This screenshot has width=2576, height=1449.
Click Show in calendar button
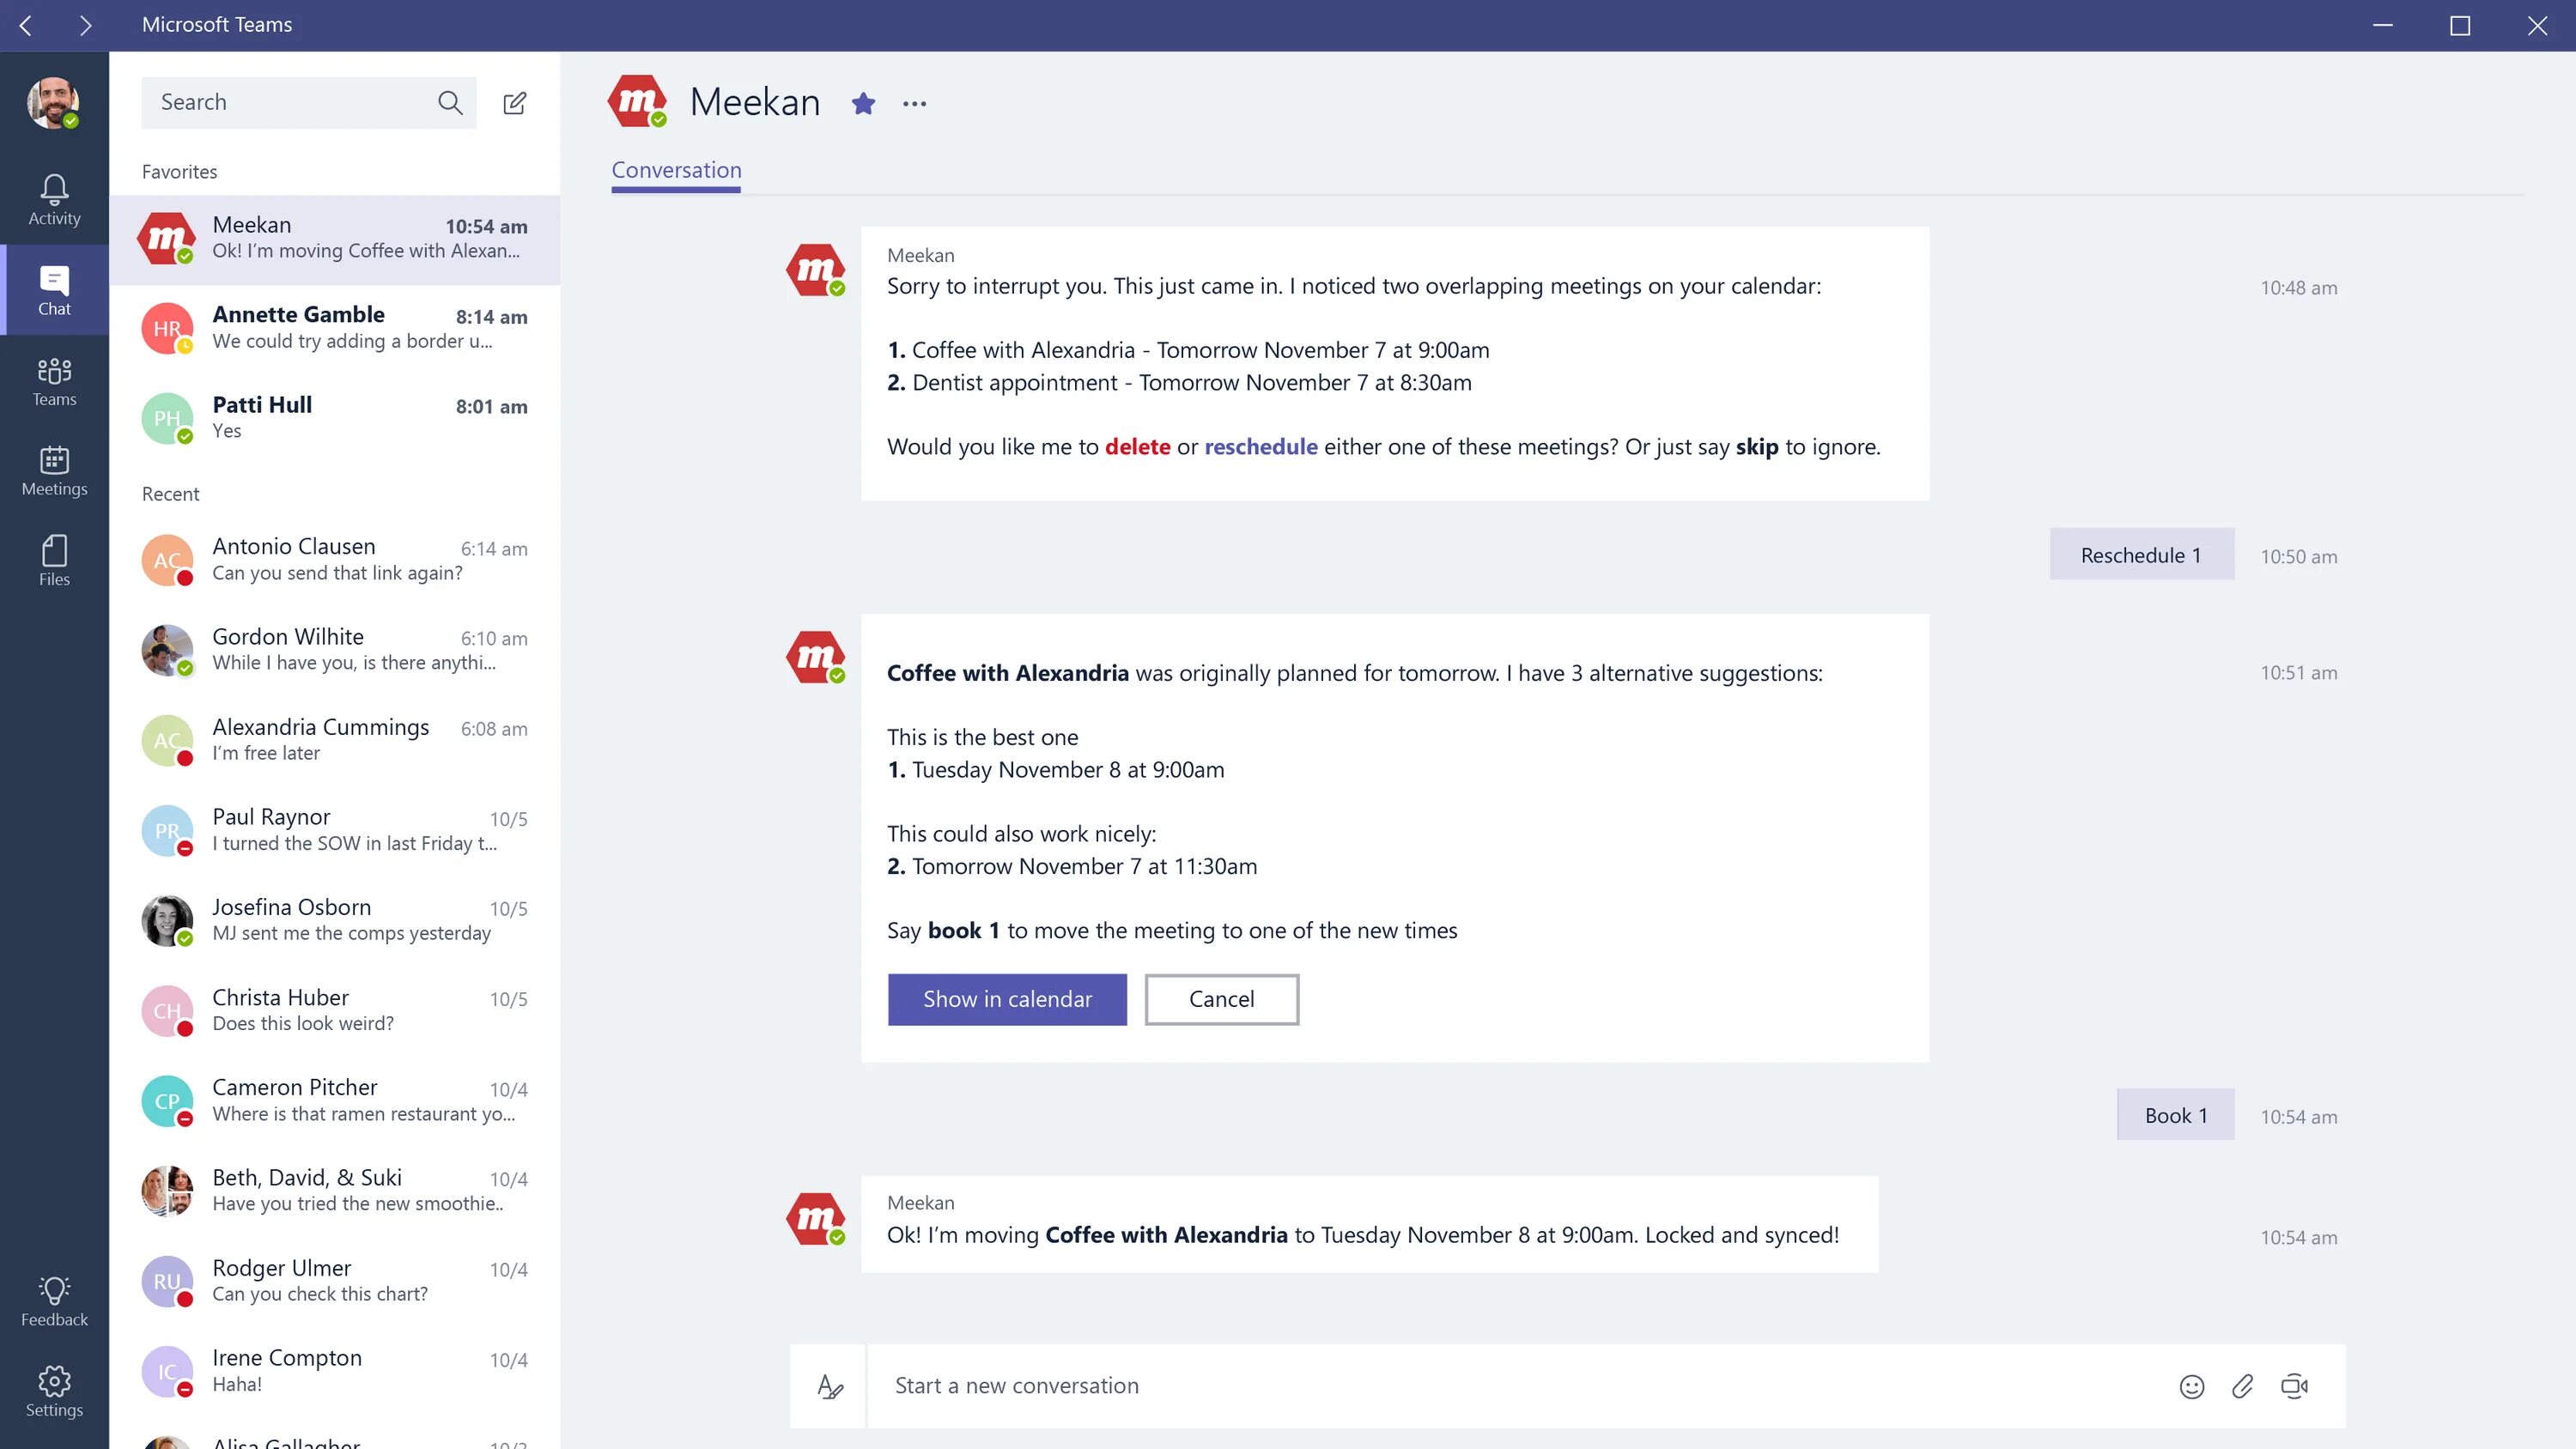[x=1006, y=997]
